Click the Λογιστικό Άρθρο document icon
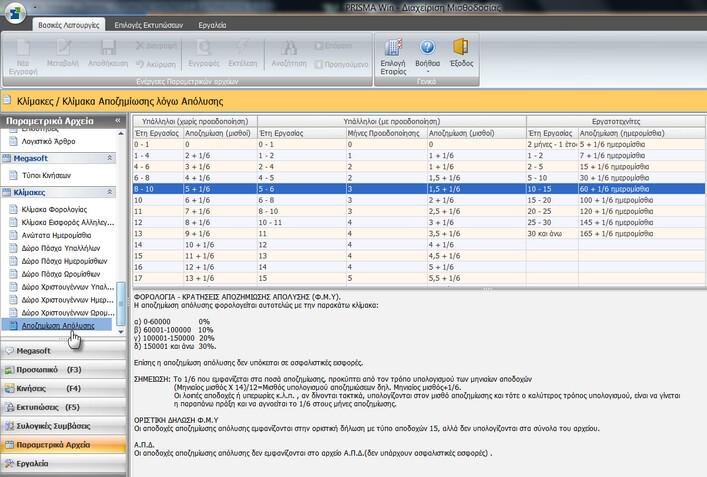Screen dimensions: 707x477 click(14, 141)
